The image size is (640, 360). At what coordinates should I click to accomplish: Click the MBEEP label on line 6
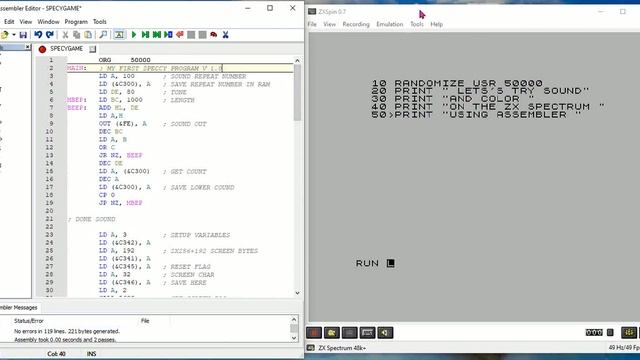pyautogui.click(x=76, y=100)
